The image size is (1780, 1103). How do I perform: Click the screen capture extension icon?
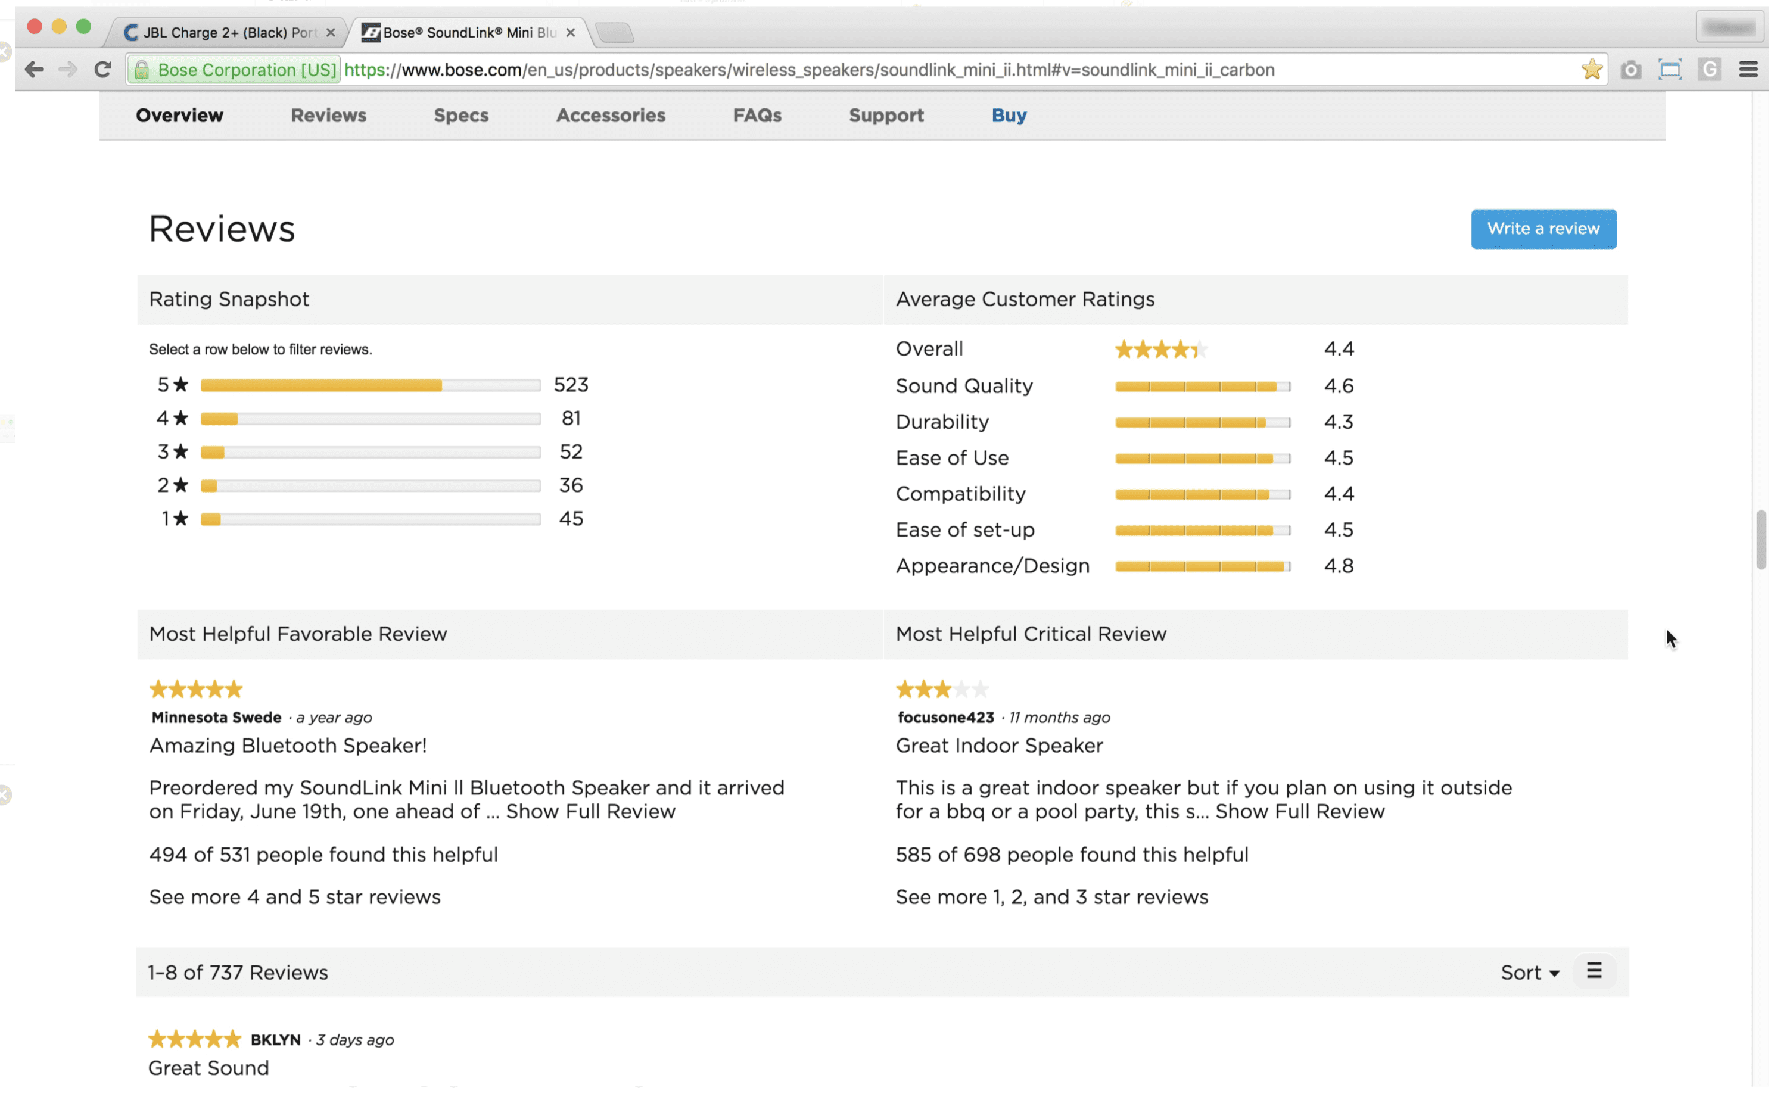click(1670, 70)
